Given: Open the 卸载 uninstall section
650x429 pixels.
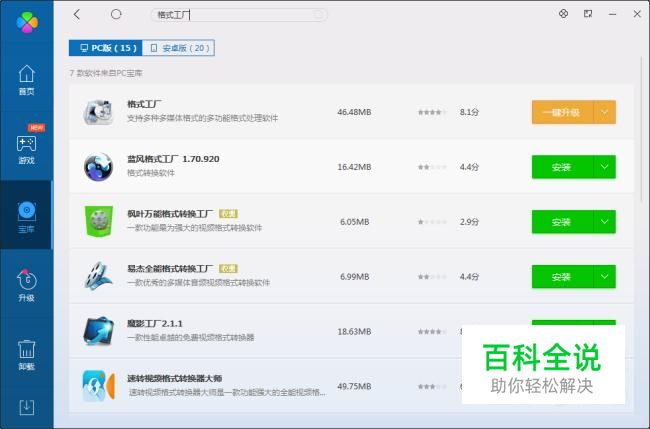Looking at the screenshot, I should (27, 355).
